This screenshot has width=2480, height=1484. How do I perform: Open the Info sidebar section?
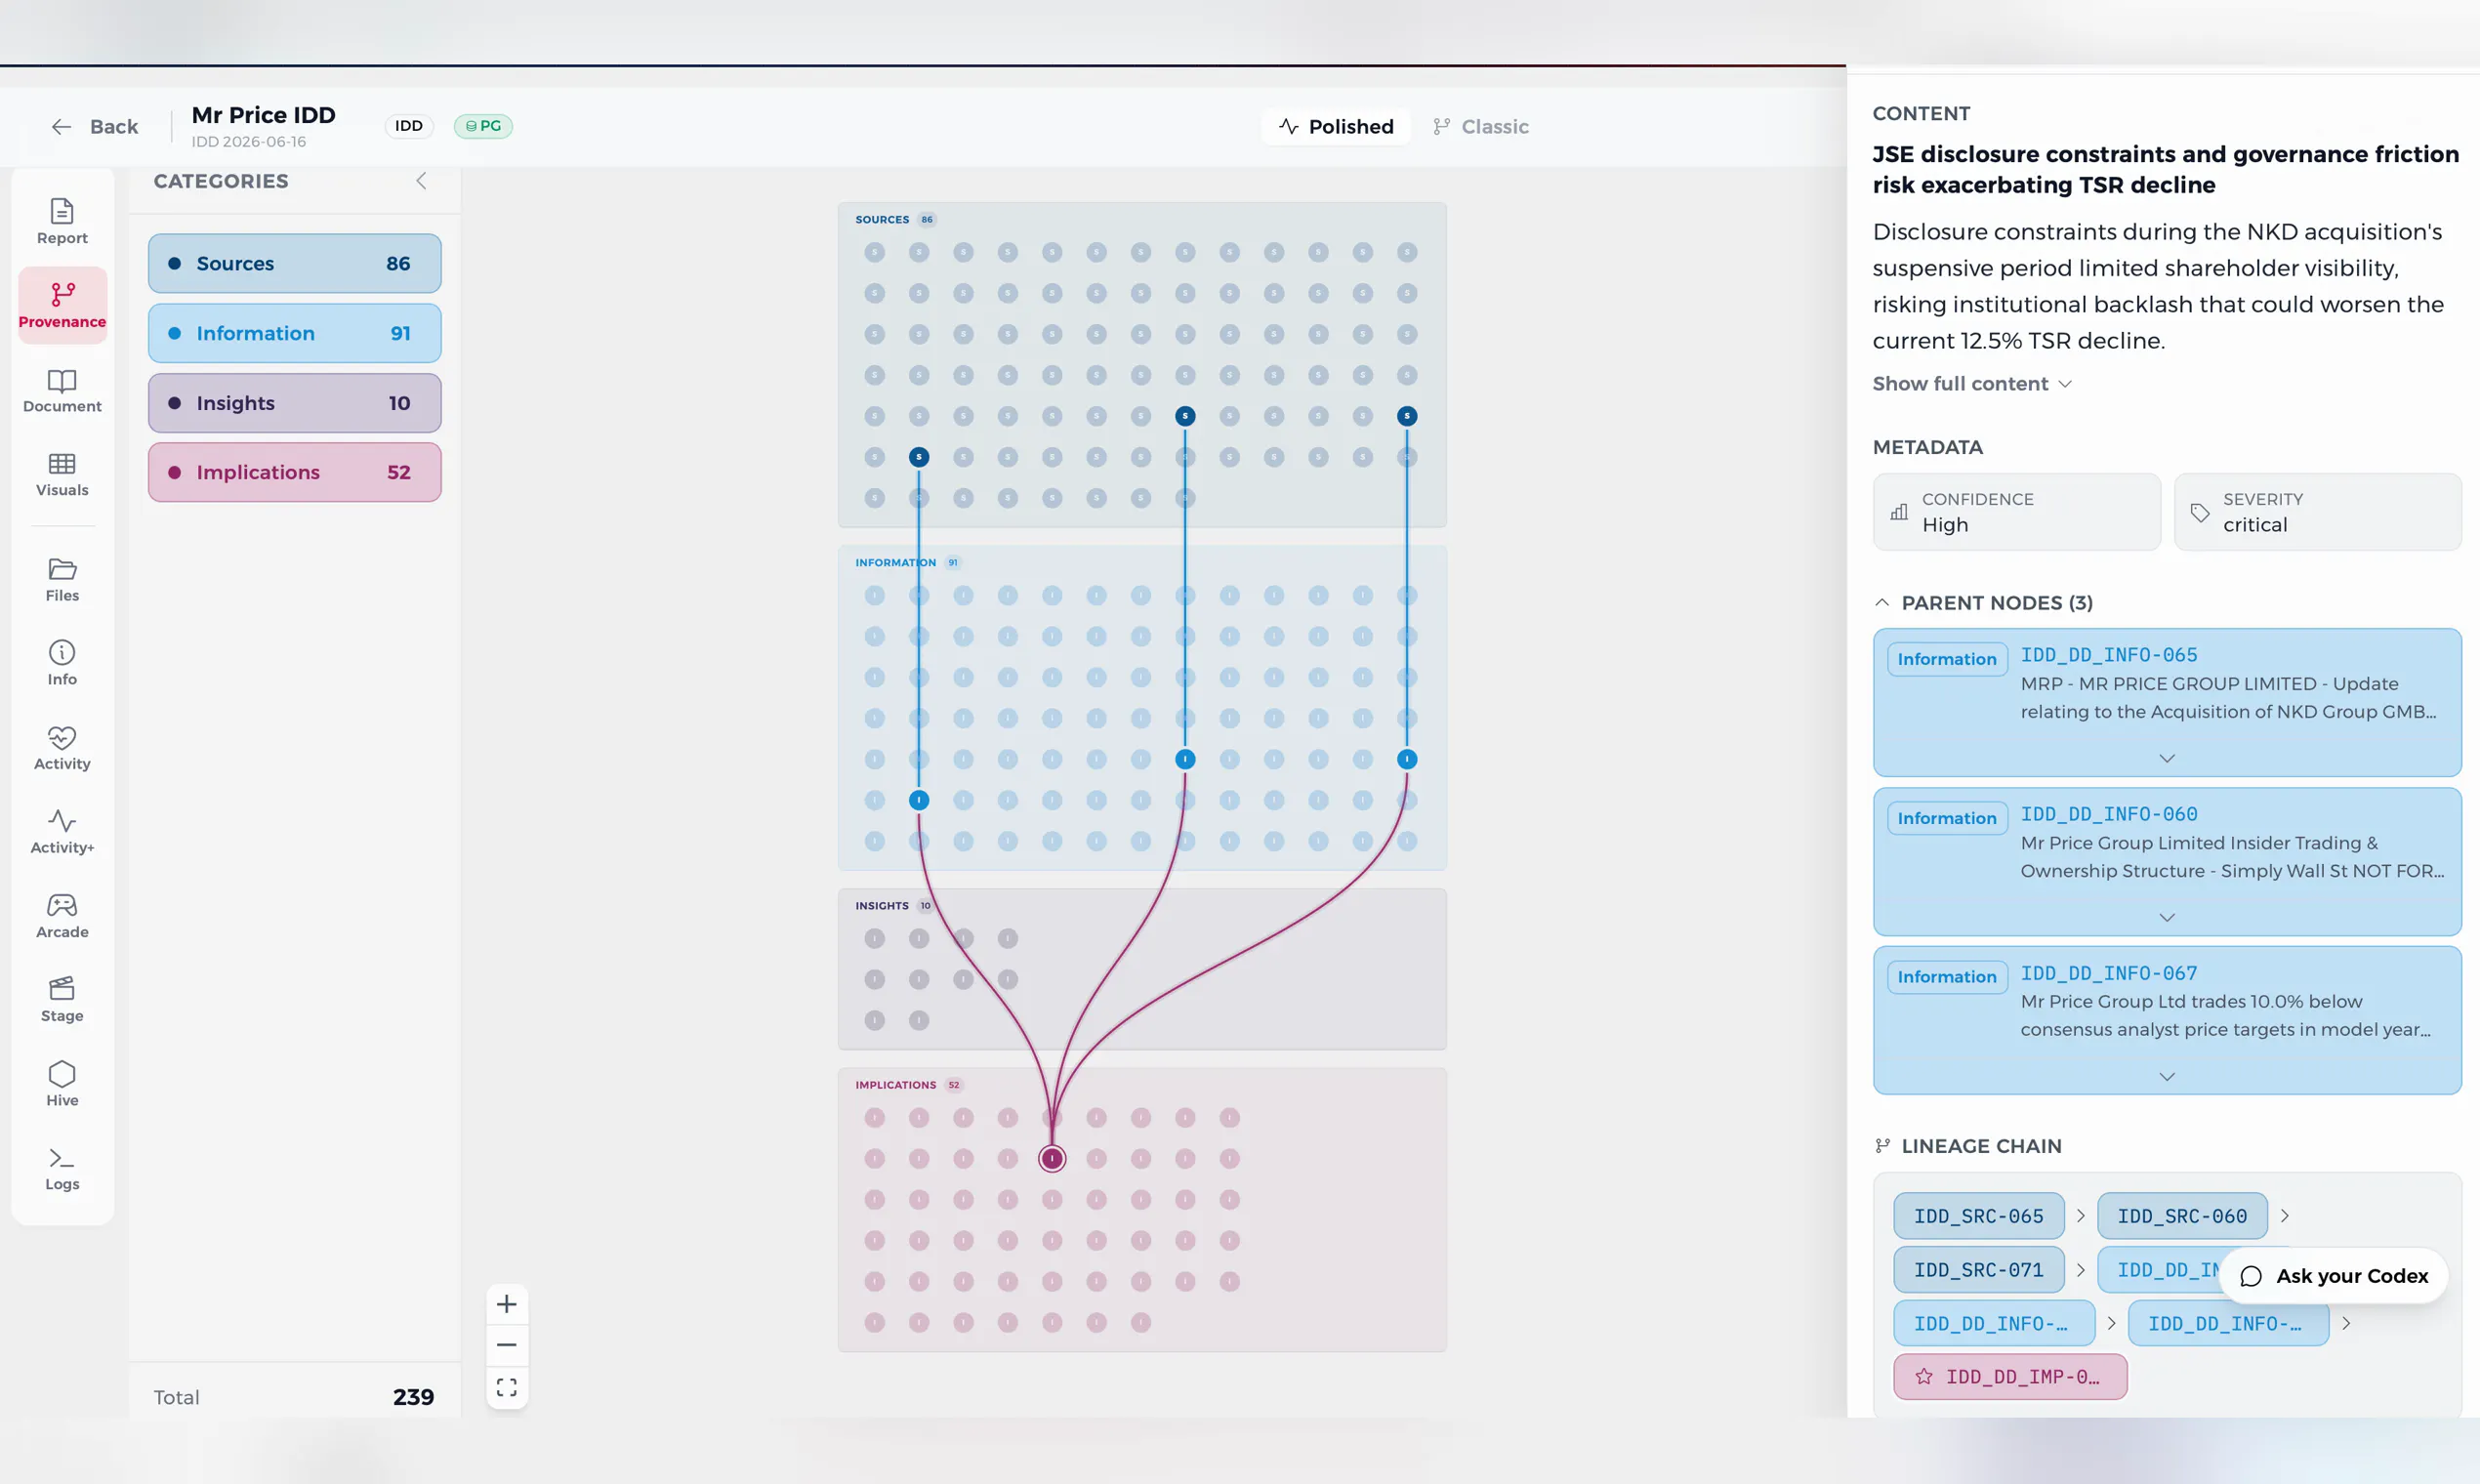[62, 663]
